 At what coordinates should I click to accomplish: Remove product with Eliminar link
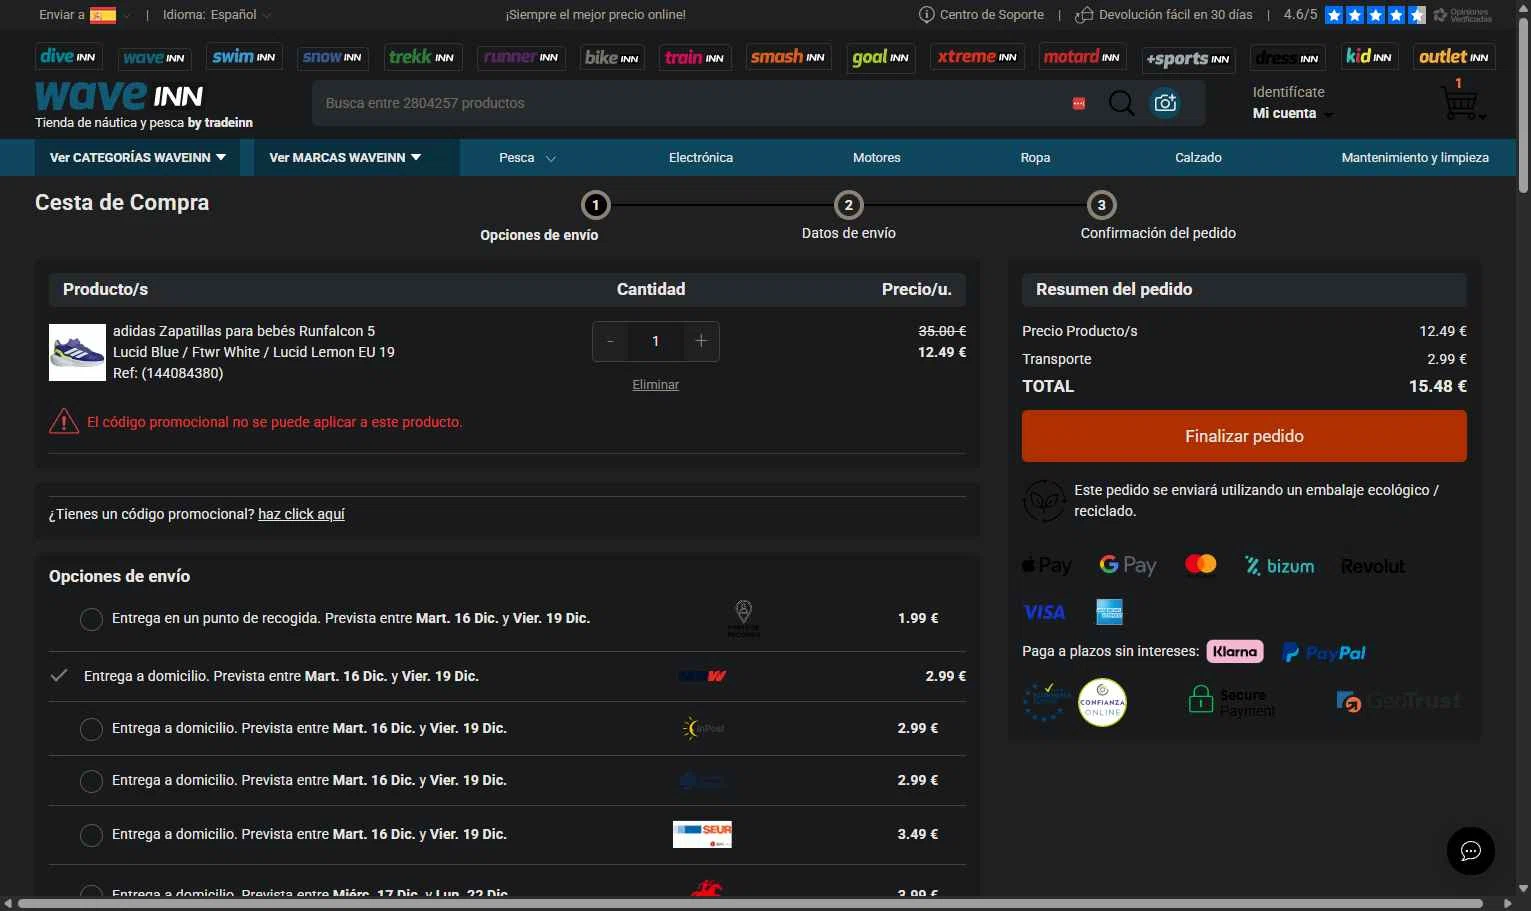coord(655,385)
